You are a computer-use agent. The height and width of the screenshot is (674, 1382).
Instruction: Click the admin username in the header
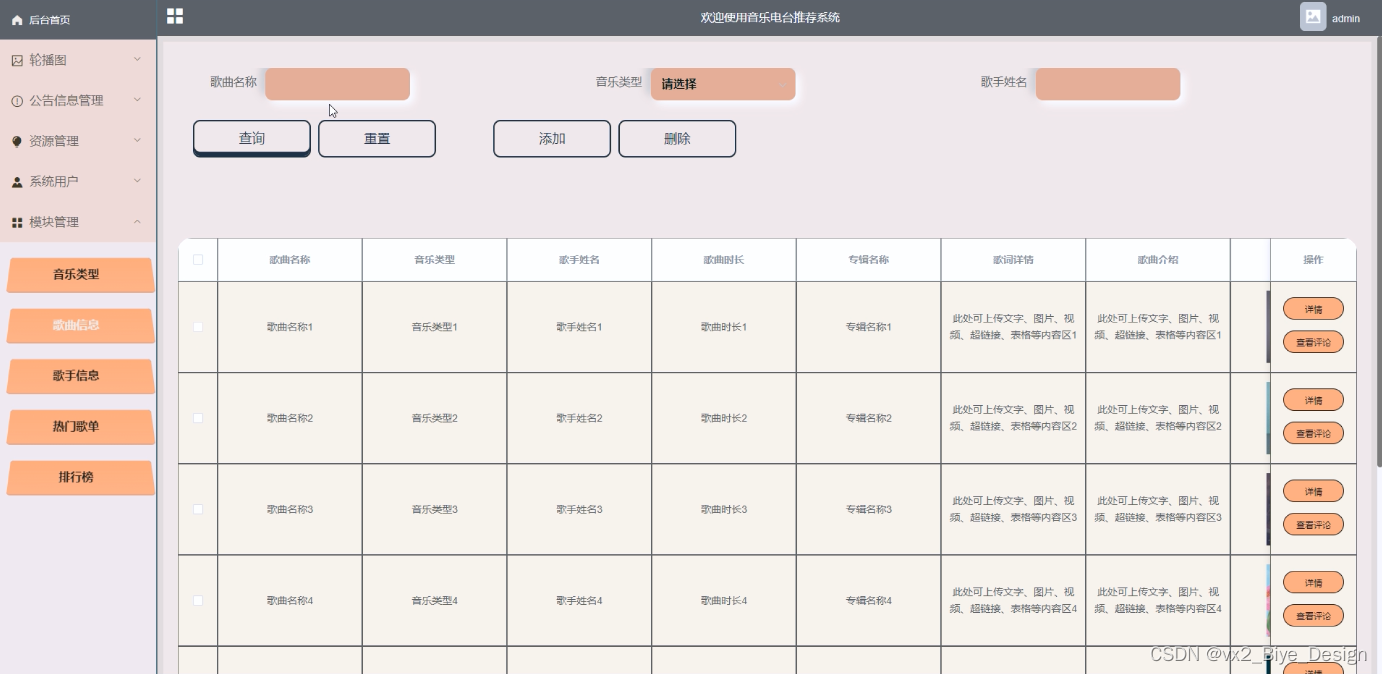click(x=1346, y=19)
